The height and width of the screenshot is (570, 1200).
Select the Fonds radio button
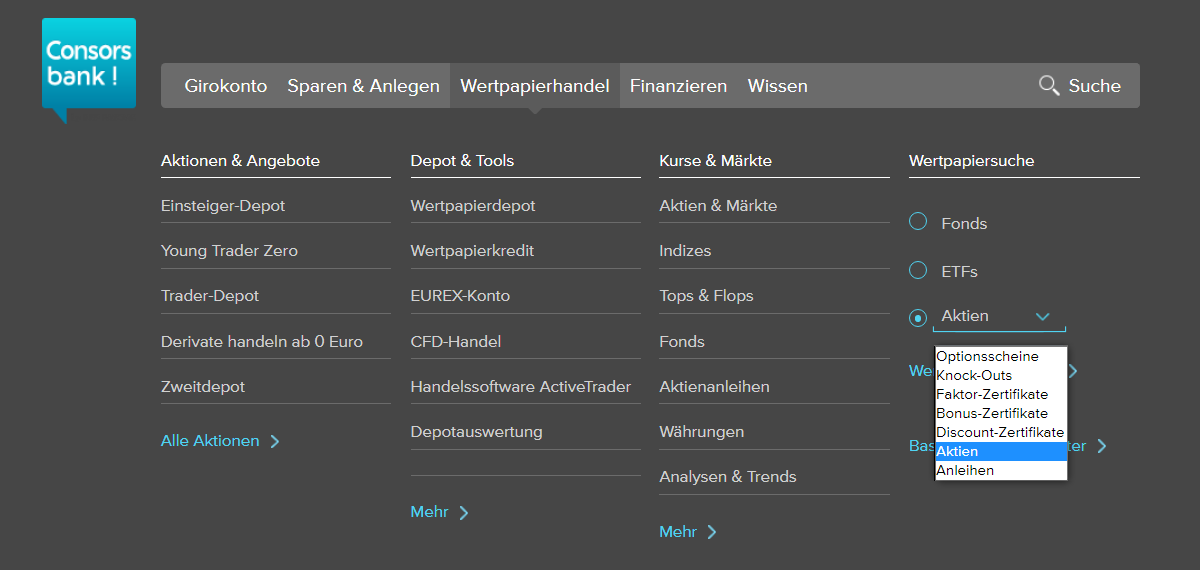click(x=918, y=222)
